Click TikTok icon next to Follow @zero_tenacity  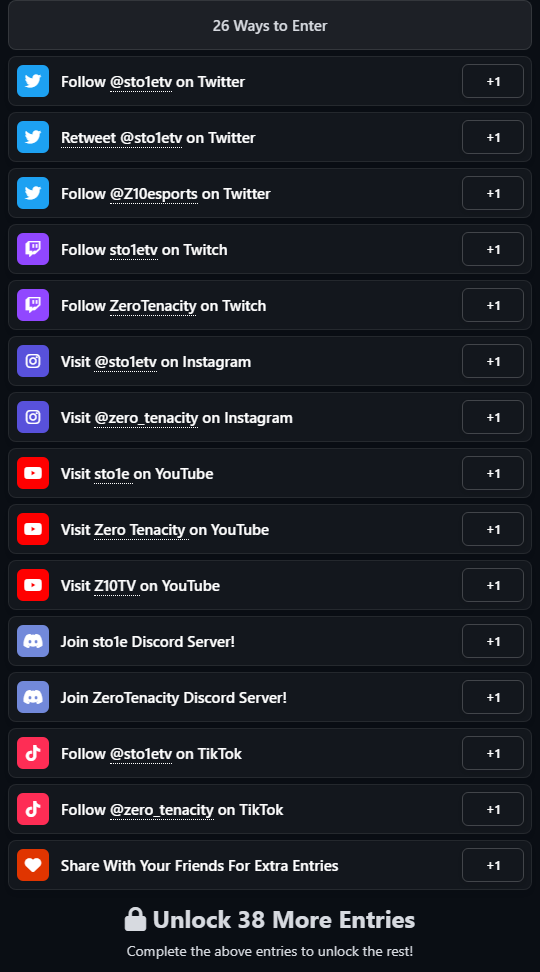pyautogui.click(x=33, y=809)
